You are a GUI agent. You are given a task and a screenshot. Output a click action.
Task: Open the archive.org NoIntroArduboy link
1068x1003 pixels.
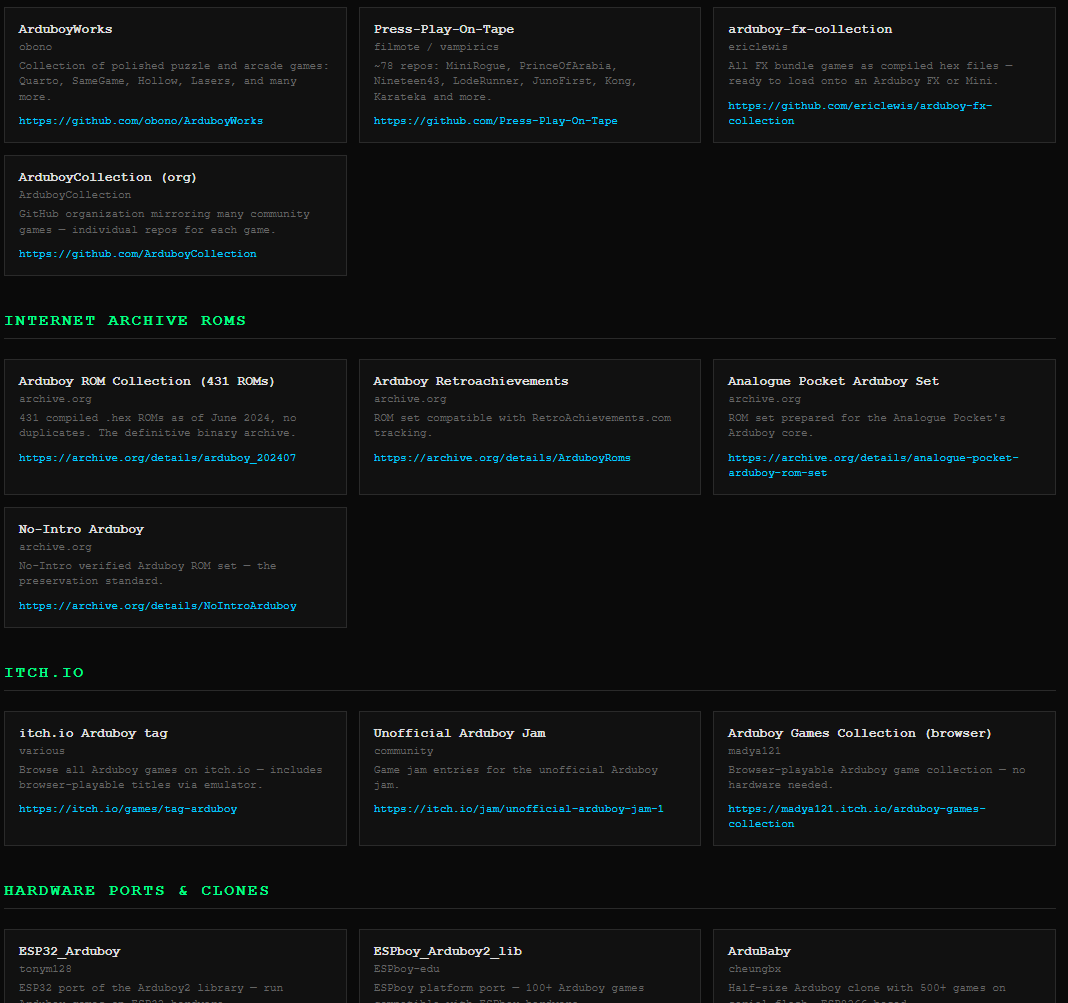(x=157, y=605)
